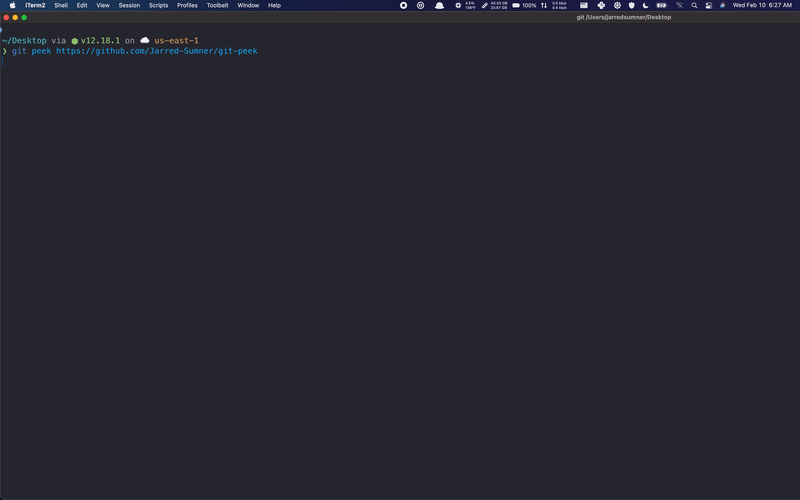Click the us-east-1 region text
This screenshot has height=500, width=800.
coord(177,40)
